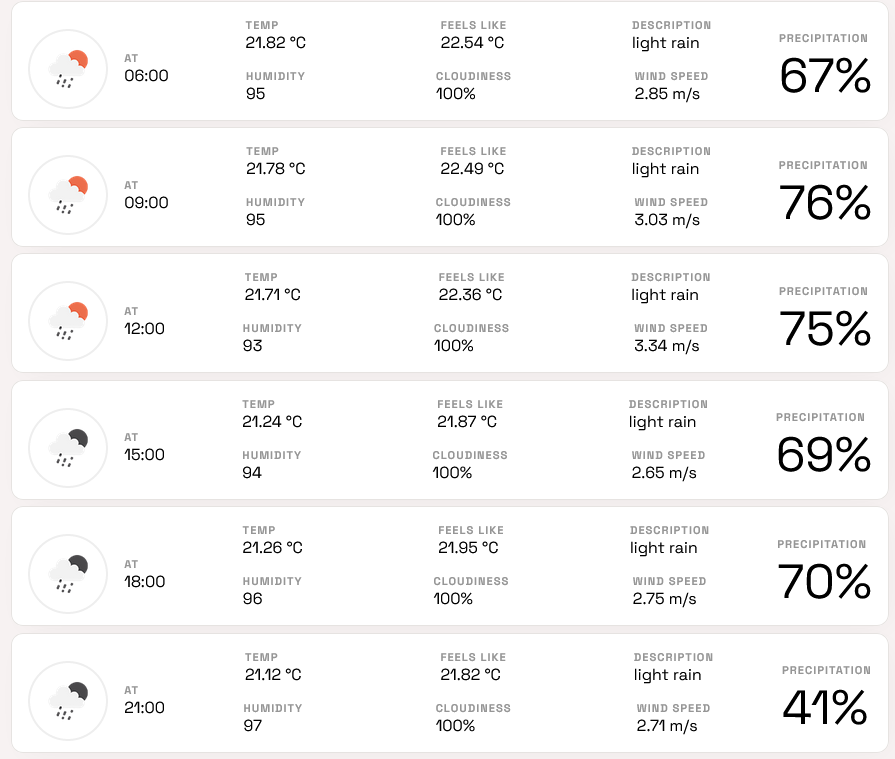
Task: Click the 06:00 light rain weather icon
Action: (x=68, y=69)
